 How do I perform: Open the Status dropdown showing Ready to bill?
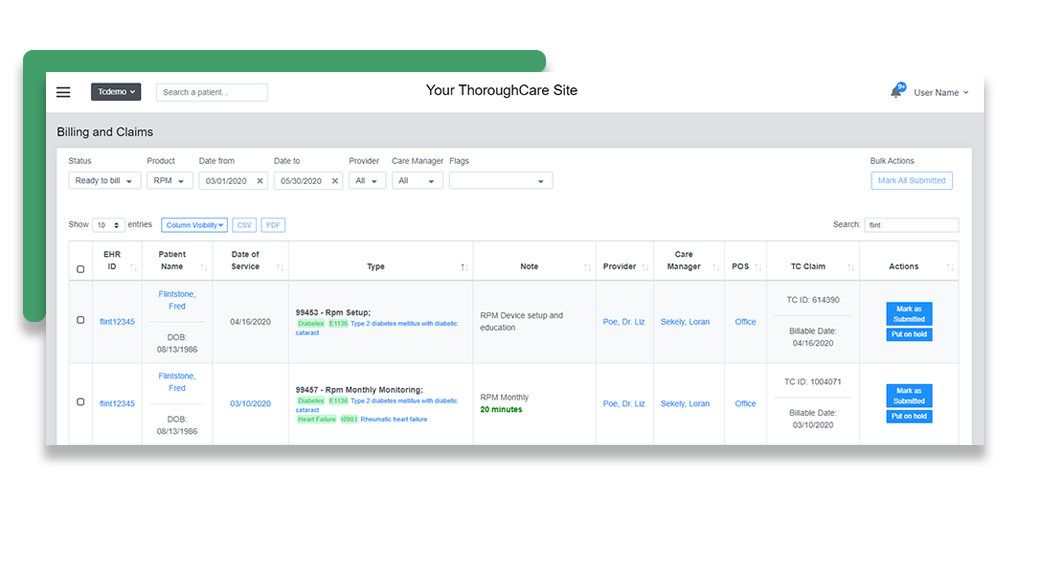[104, 181]
